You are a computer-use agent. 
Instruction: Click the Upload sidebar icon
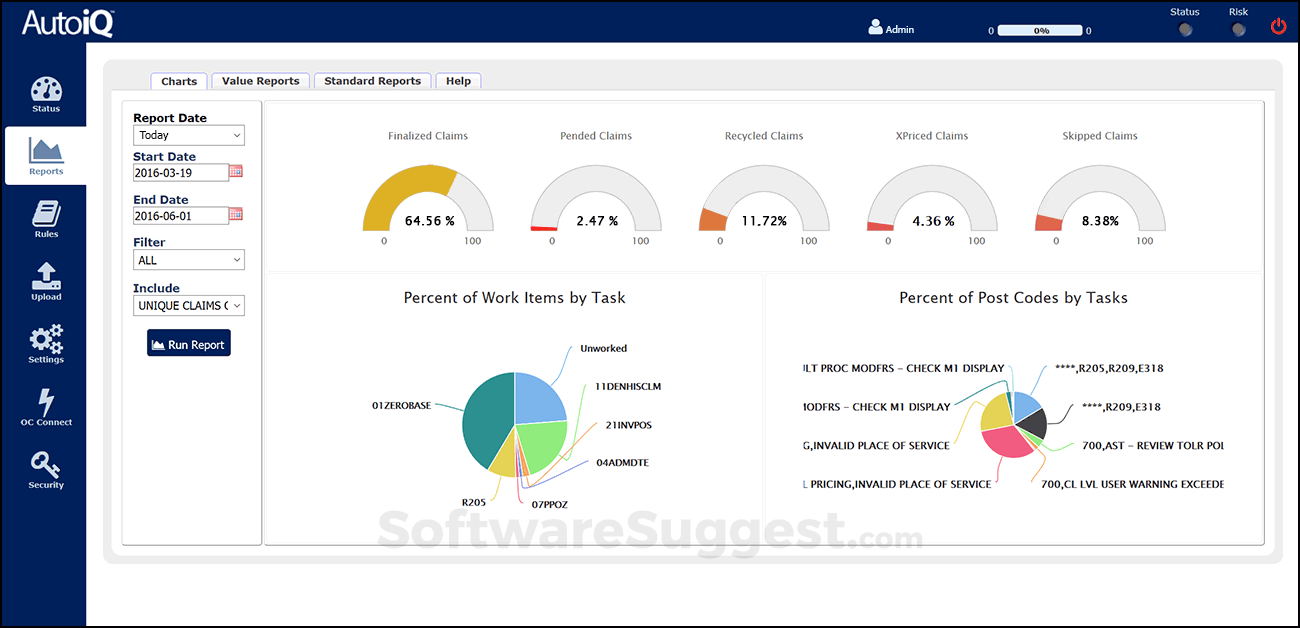click(x=46, y=281)
